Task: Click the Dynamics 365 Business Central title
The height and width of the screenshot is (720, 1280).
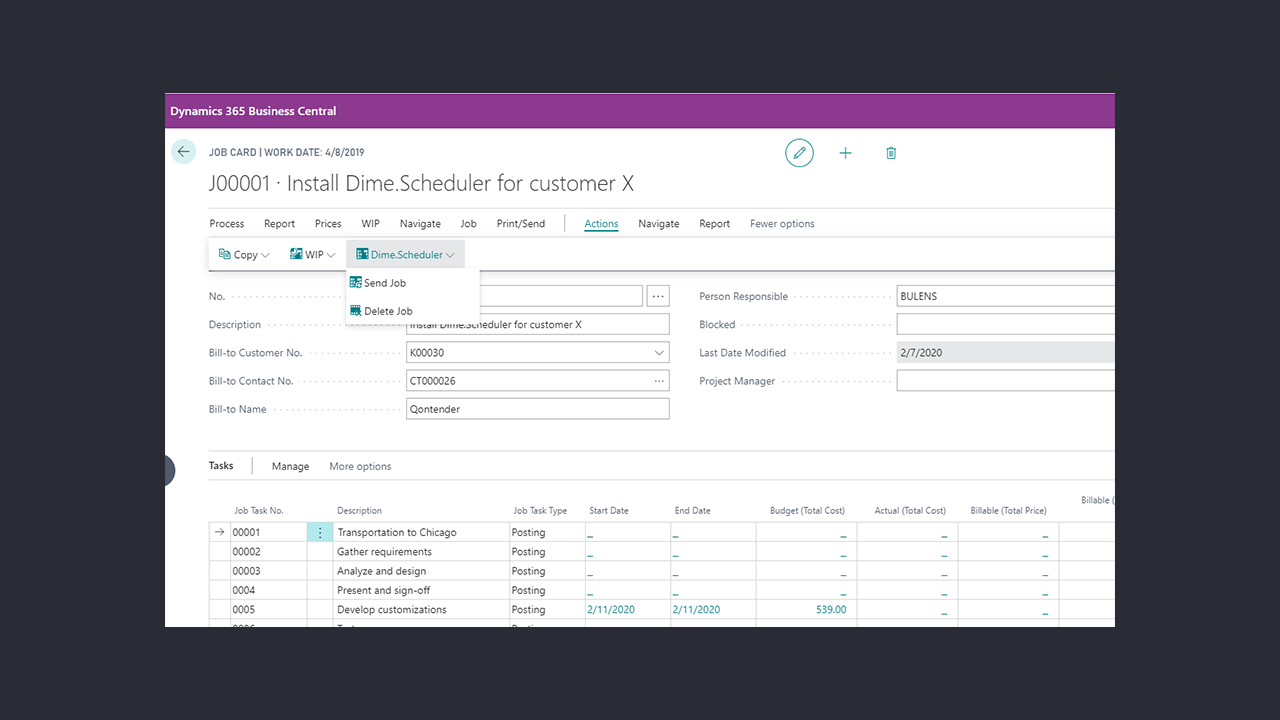Action: (253, 111)
